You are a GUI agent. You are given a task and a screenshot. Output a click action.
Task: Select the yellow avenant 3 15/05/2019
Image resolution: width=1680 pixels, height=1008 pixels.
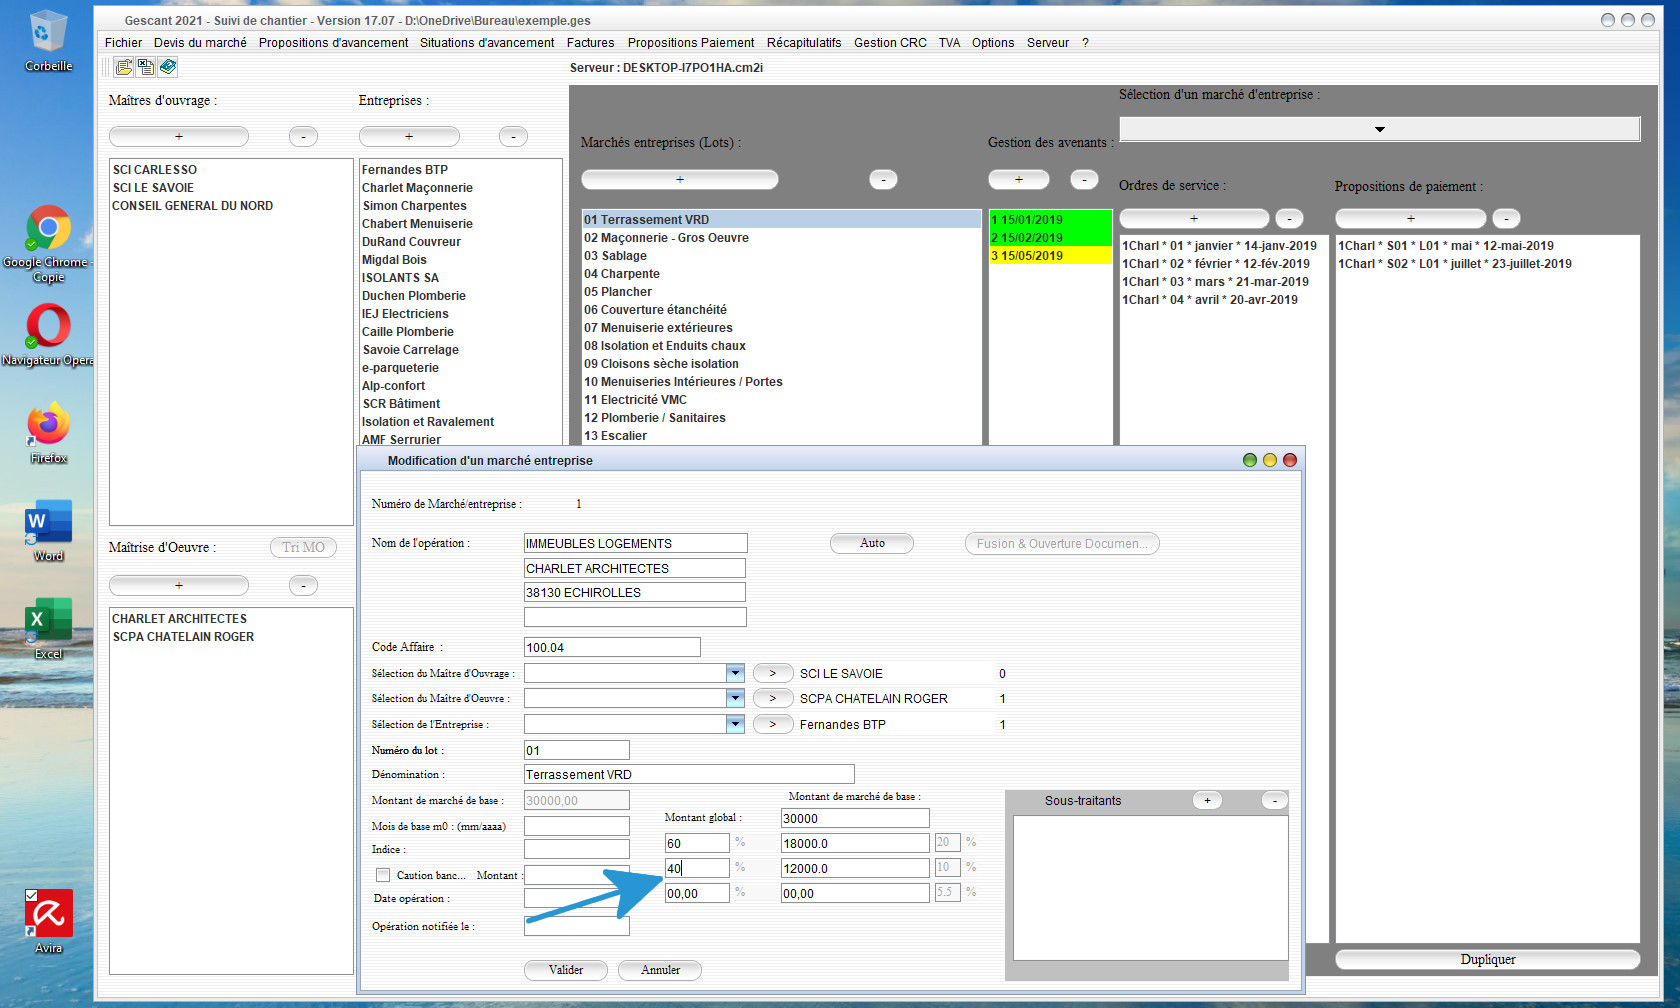(1050, 256)
